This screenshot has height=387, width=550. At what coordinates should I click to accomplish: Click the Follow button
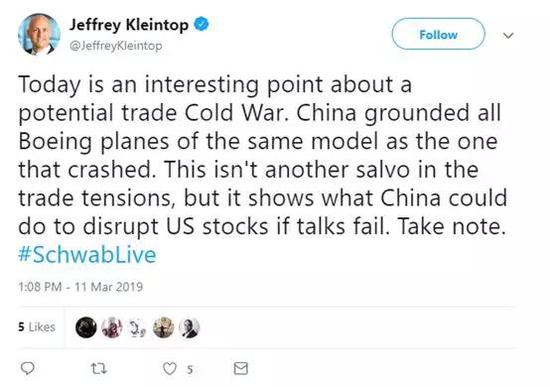[x=438, y=34]
